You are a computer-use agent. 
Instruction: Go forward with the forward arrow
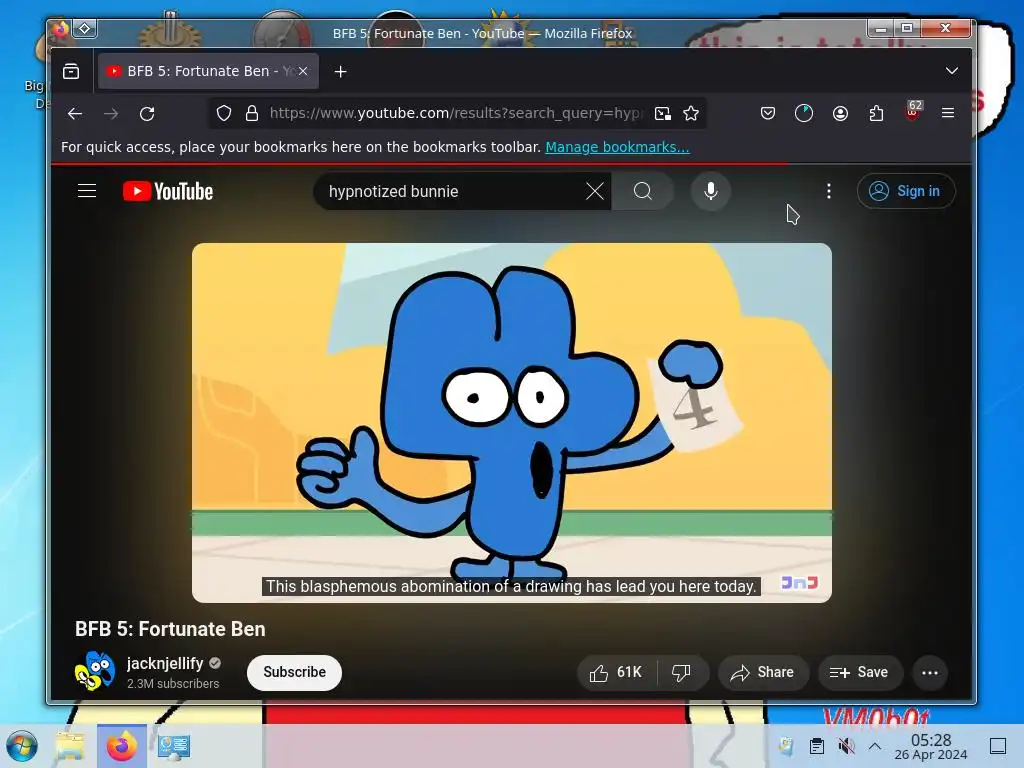coord(111,114)
